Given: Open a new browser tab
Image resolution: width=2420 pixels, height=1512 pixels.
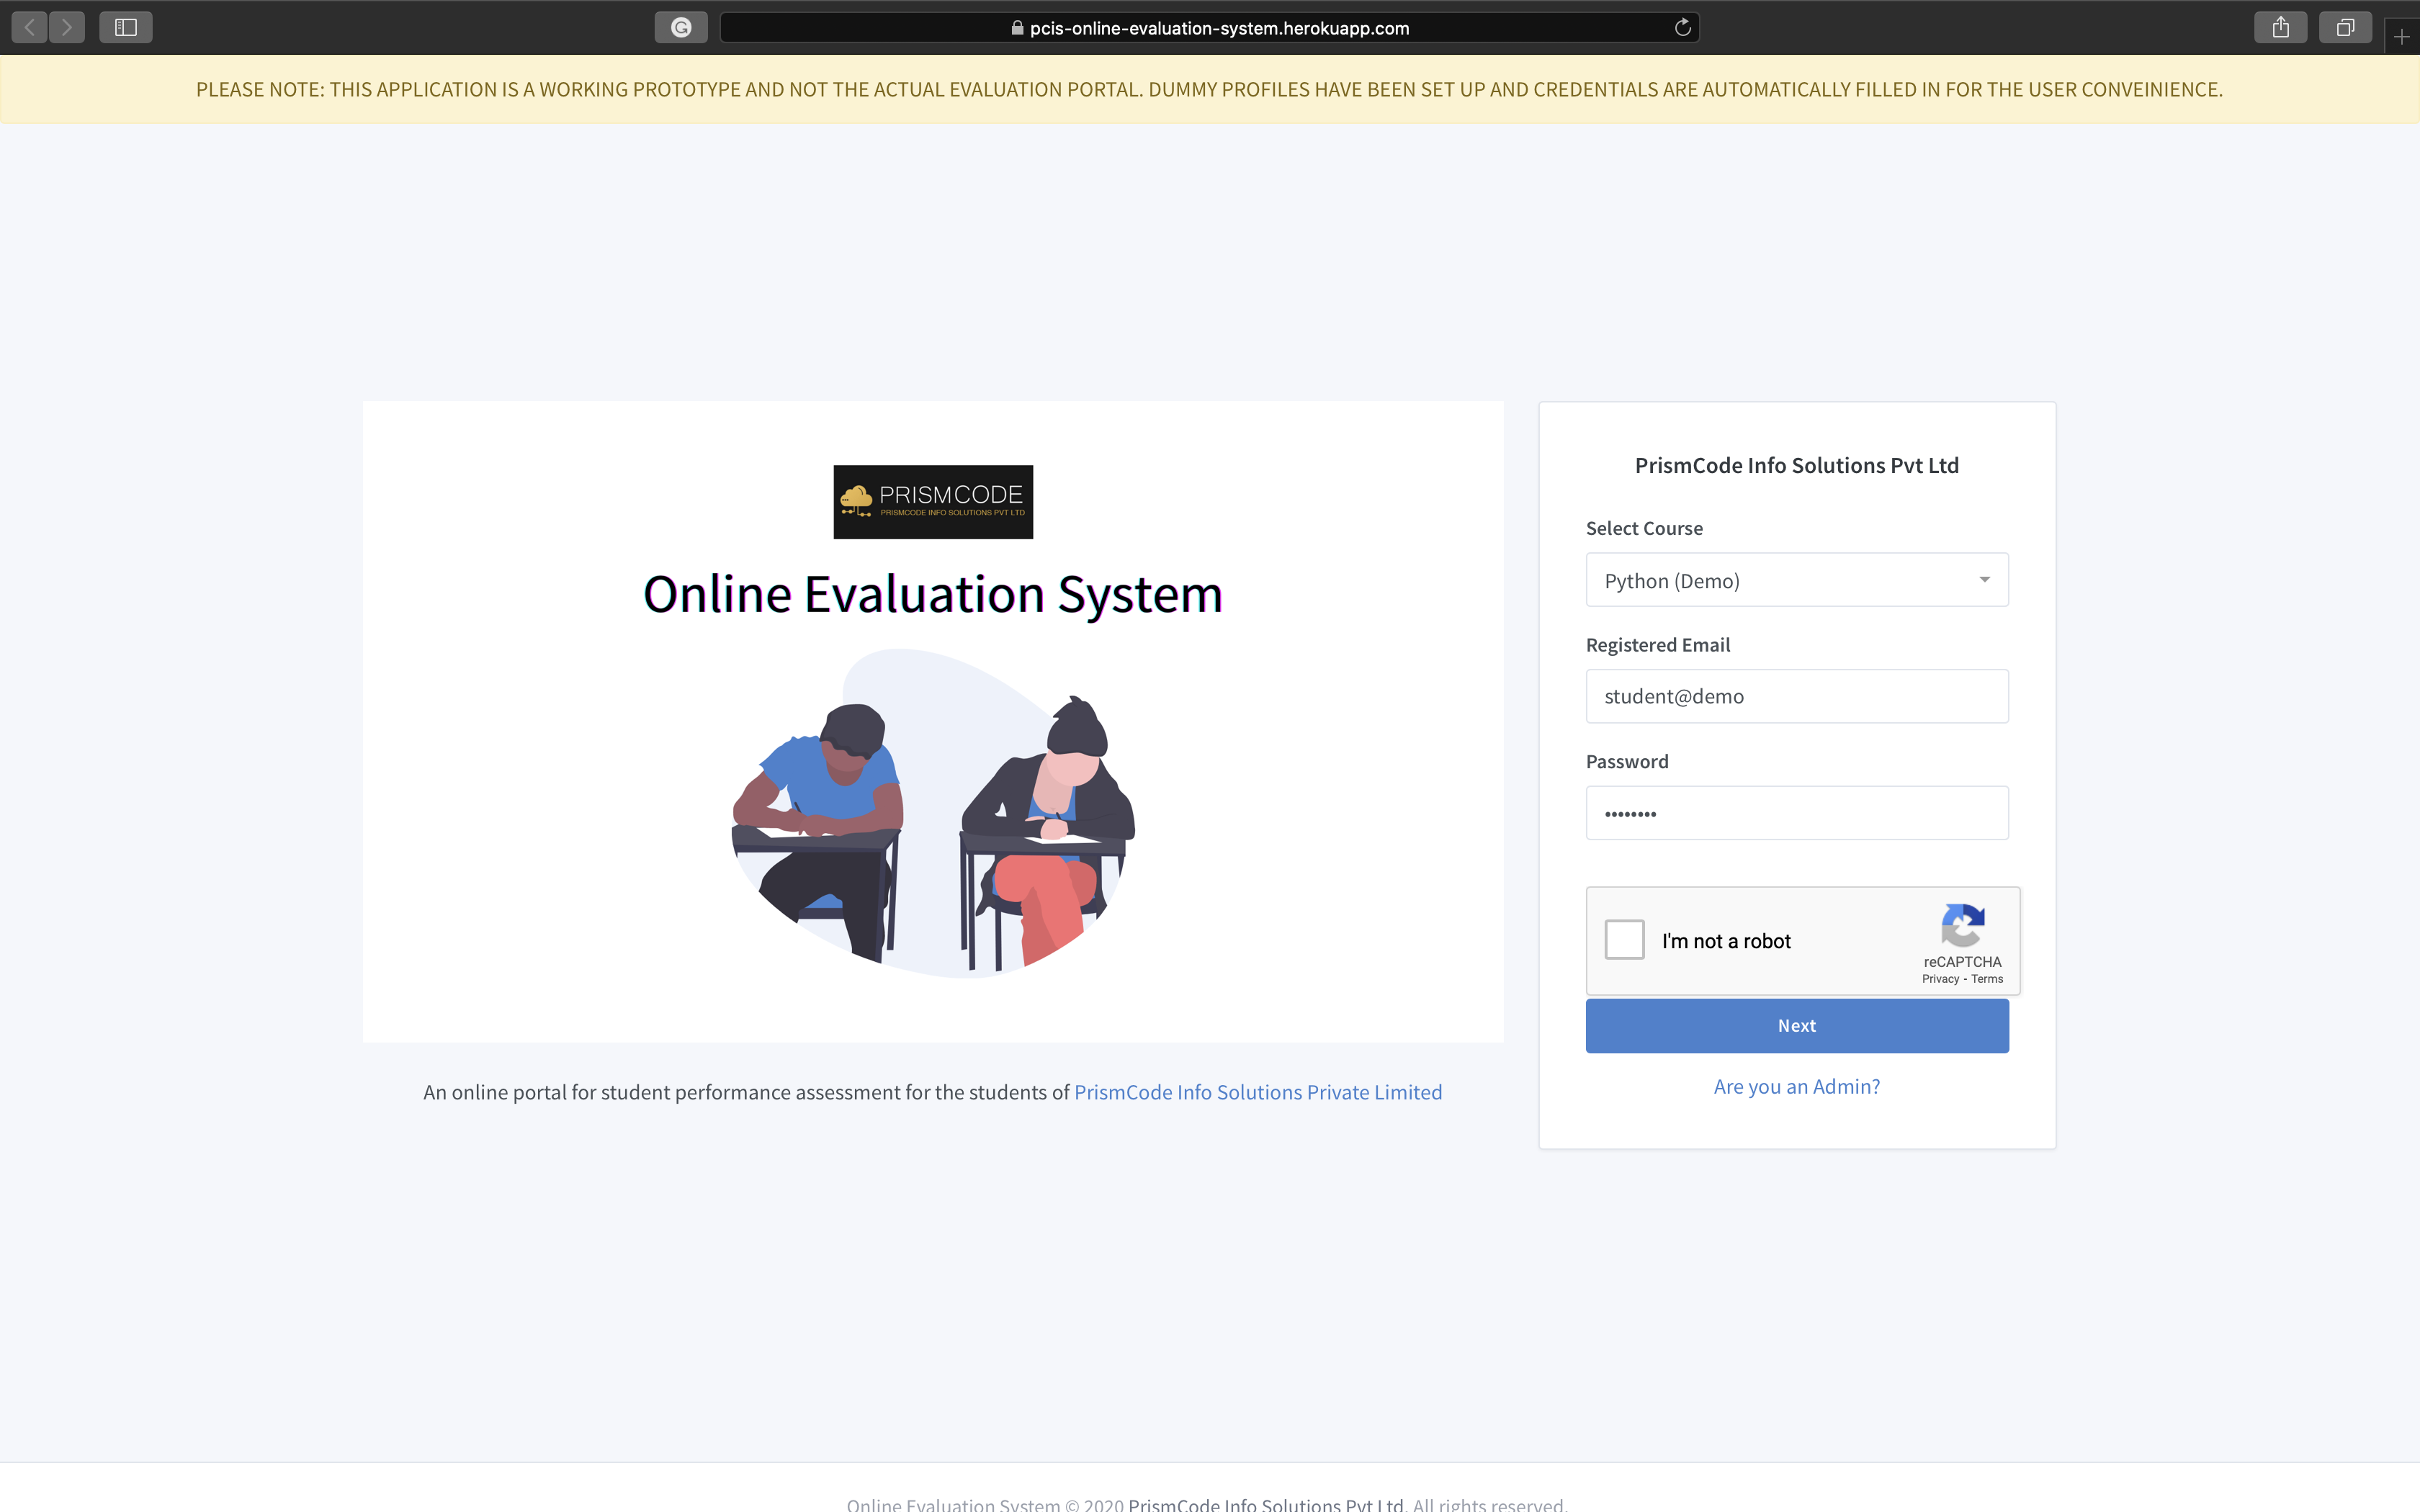Looking at the screenshot, I should (2402, 36).
